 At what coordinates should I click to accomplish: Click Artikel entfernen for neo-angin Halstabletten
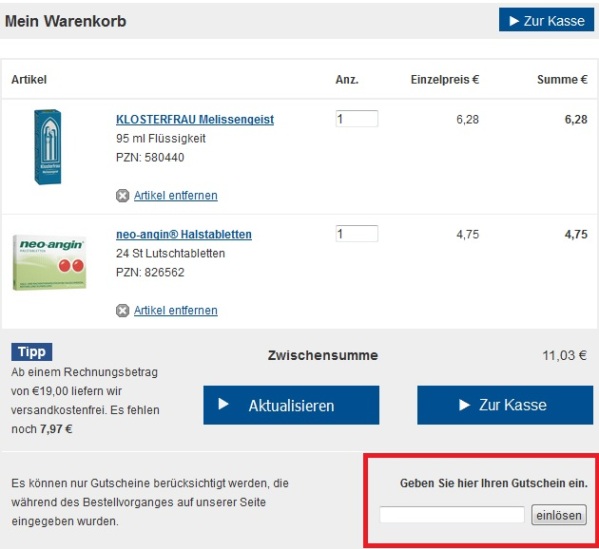[x=176, y=311]
